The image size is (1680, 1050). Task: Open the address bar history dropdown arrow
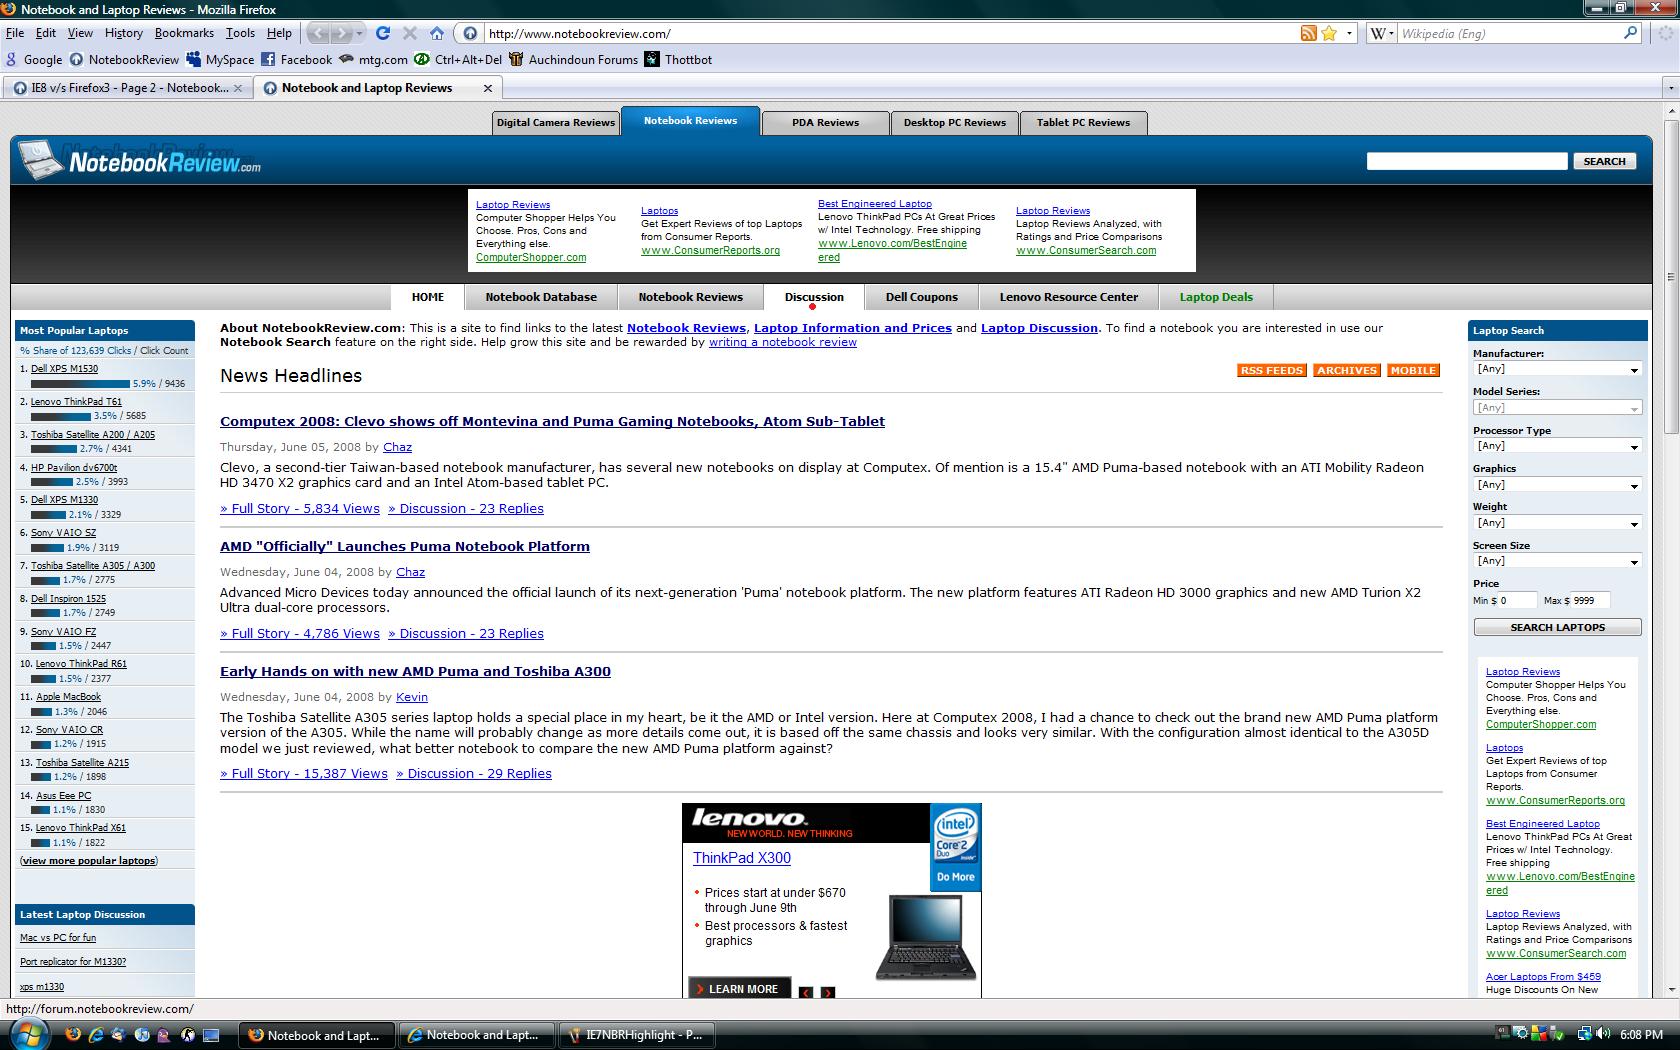1349,33
